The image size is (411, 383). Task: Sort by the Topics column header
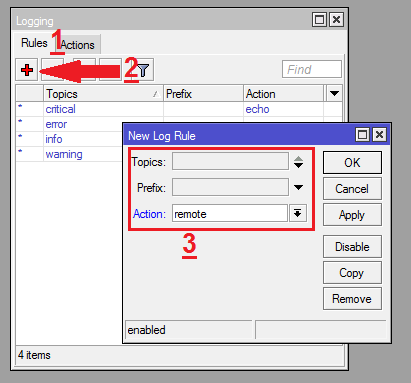tap(103, 94)
